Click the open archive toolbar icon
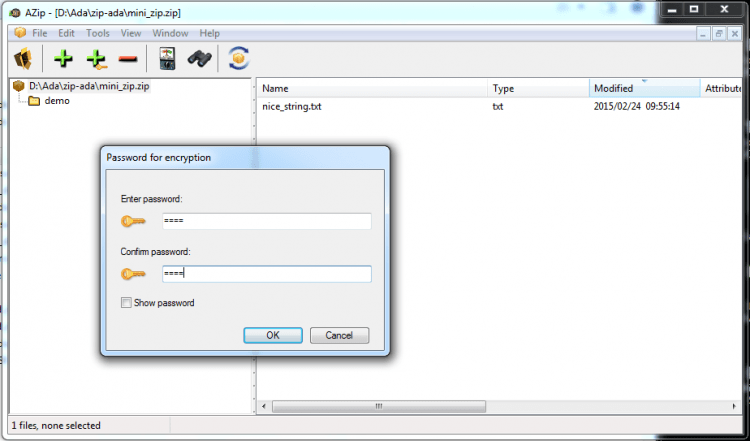The image size is (750, 441). point(23,59)
